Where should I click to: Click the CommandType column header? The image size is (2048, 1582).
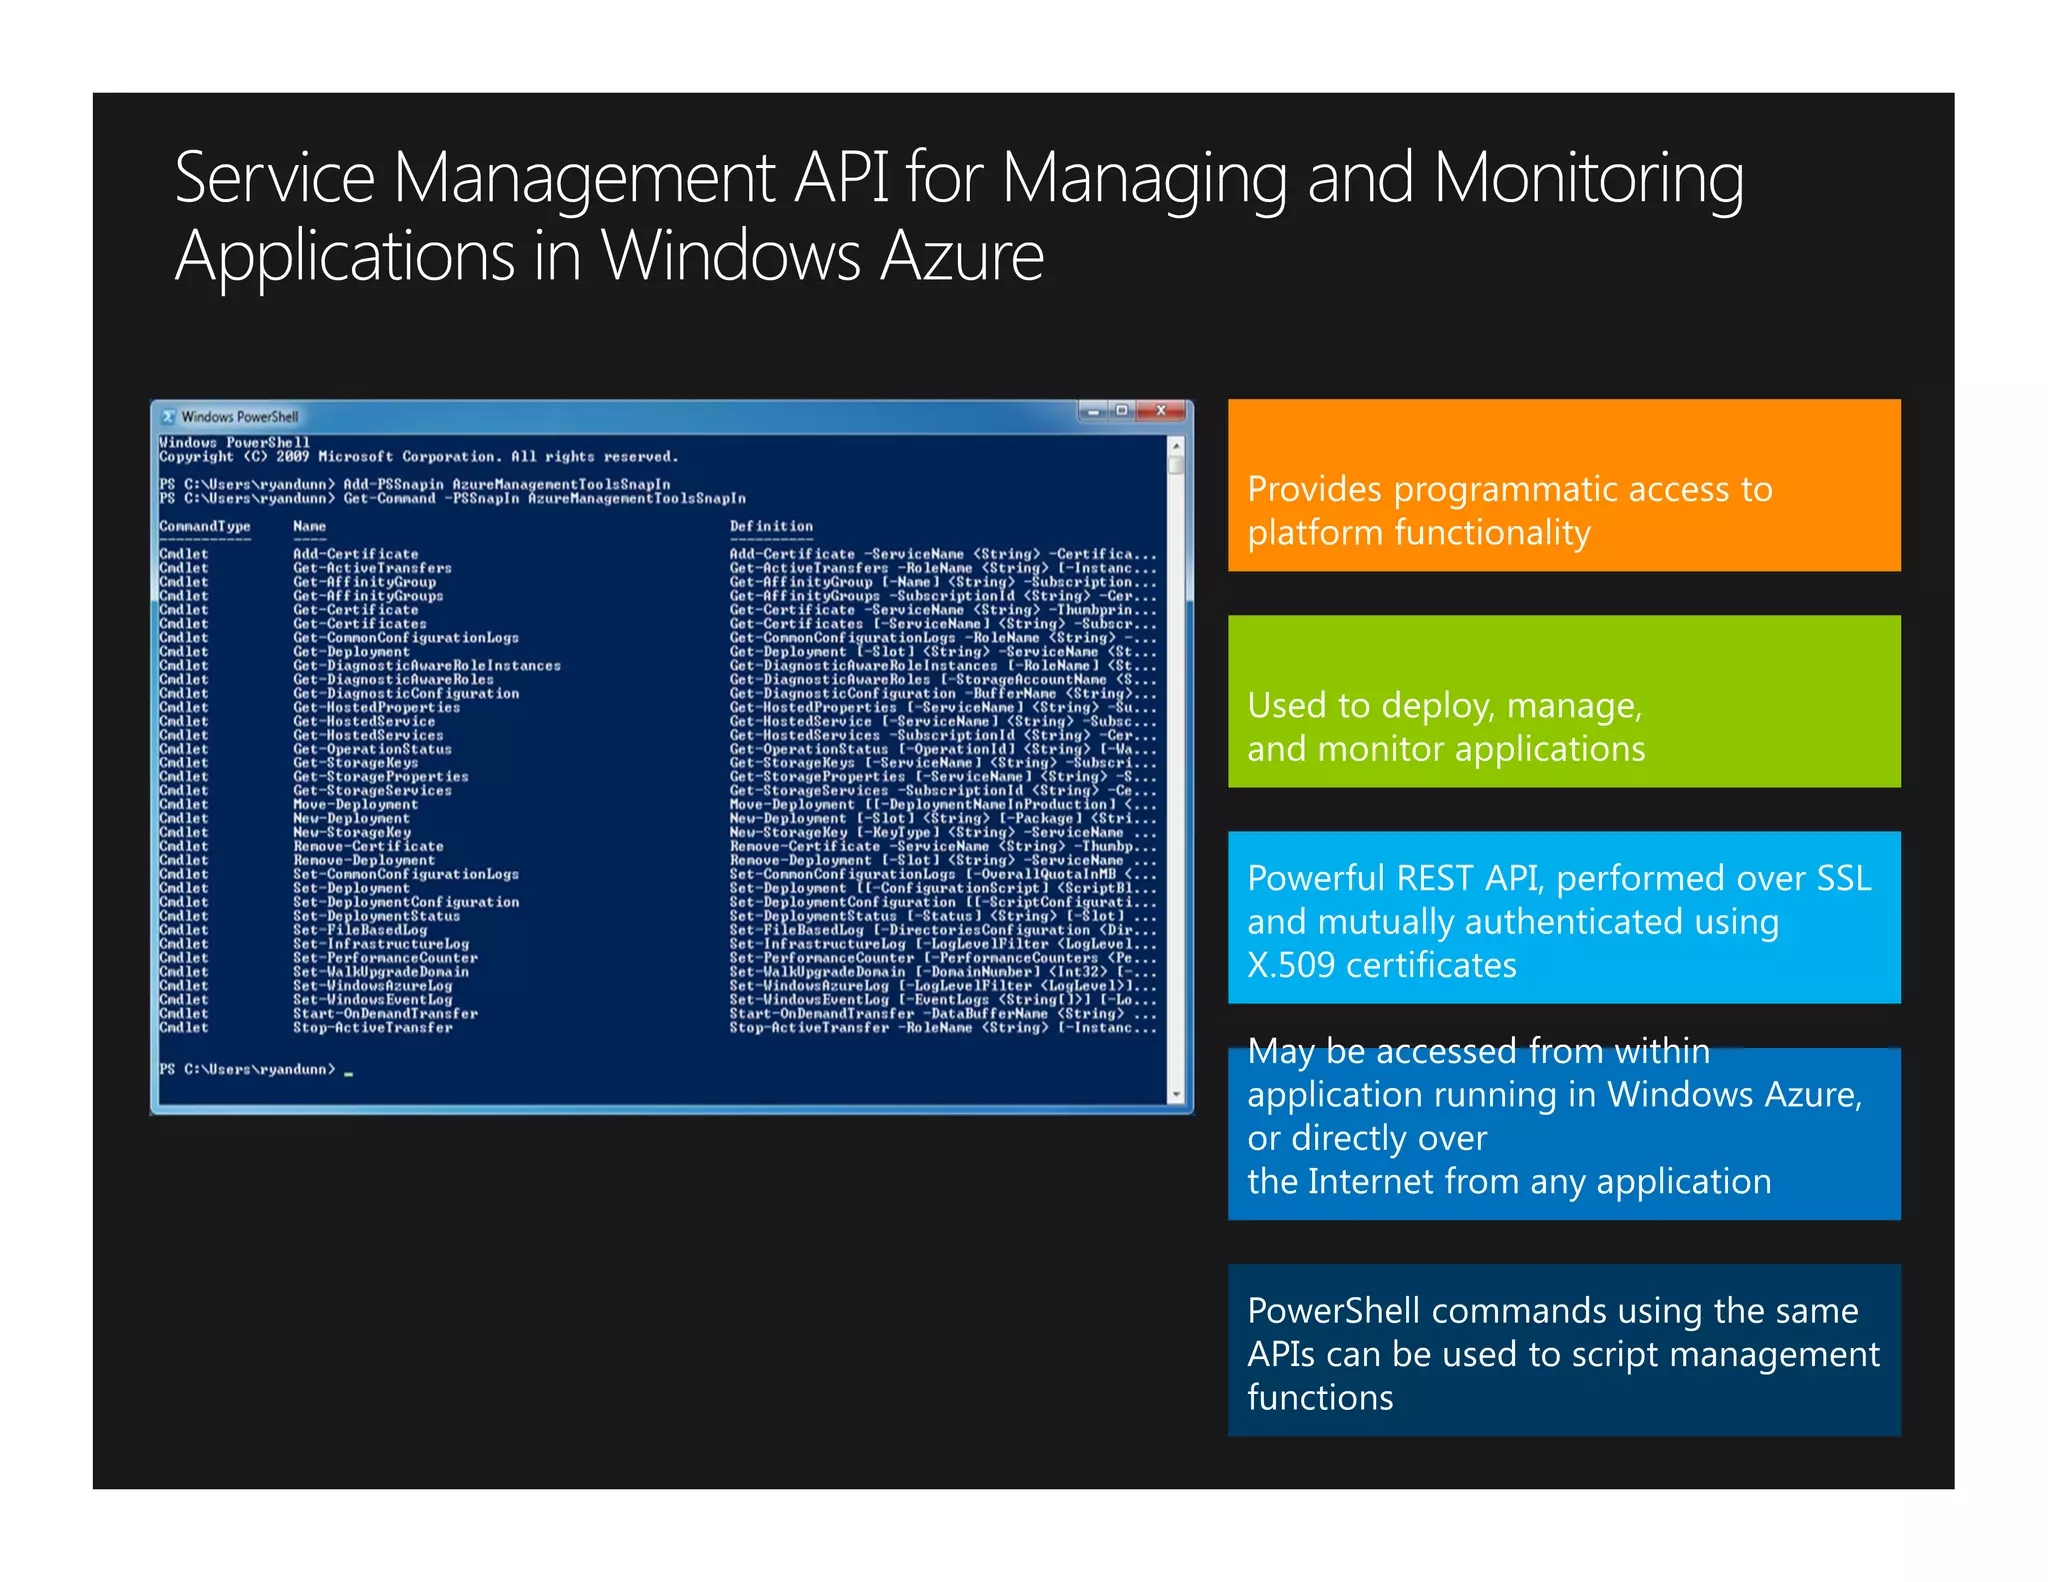[205, 526]
